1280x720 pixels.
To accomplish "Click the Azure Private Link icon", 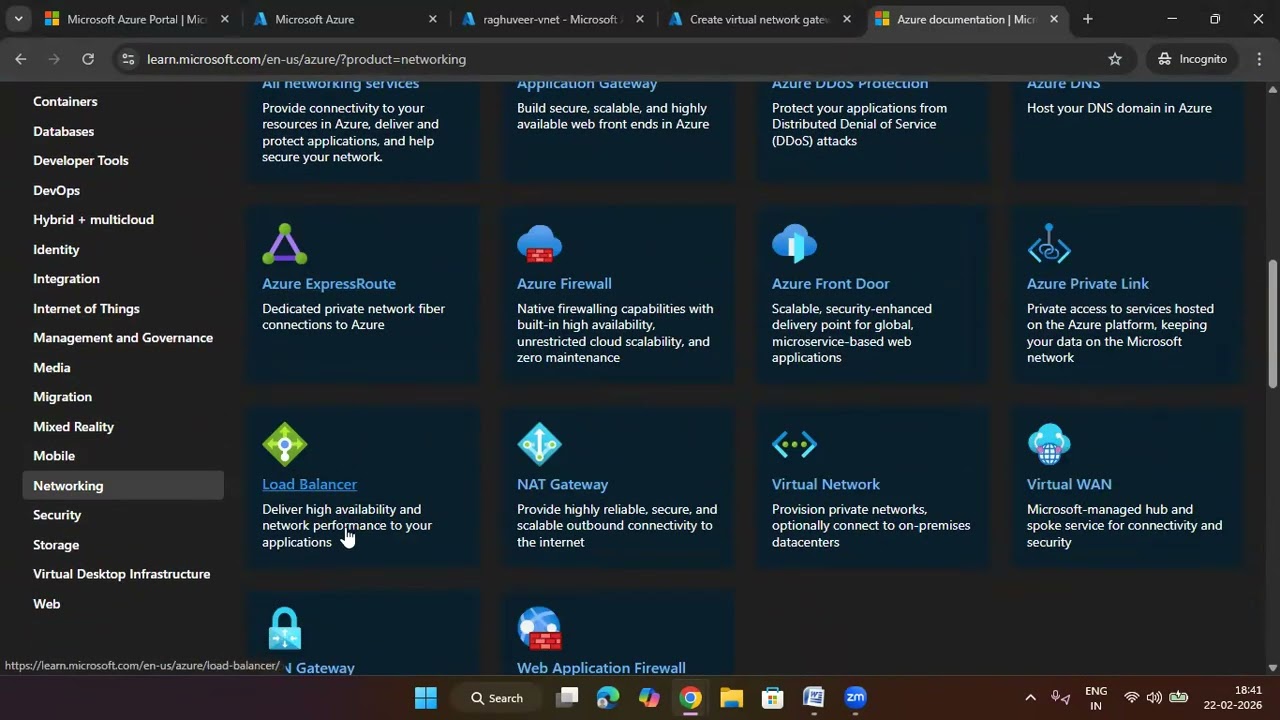I will coord(1049,244).
